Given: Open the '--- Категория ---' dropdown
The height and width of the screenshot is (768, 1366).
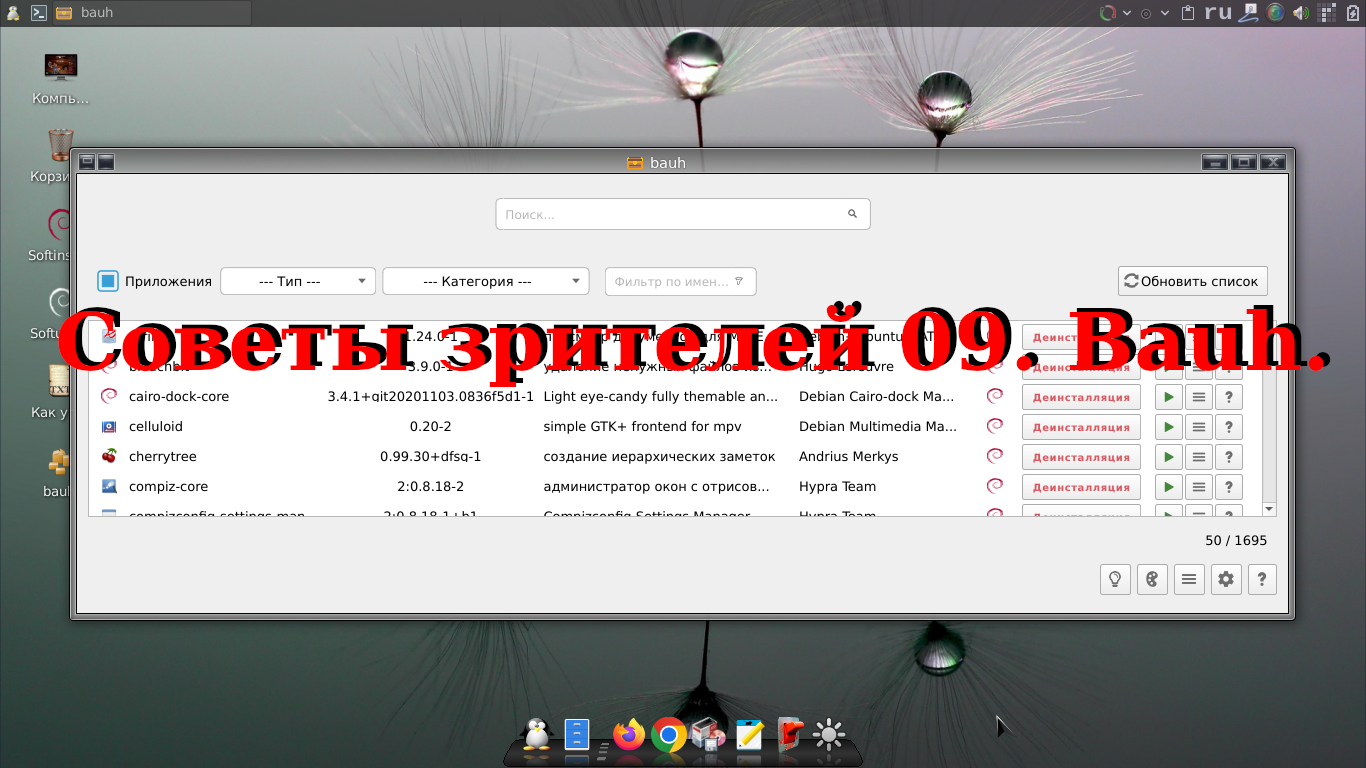Looking at the screenshot, I should point(486,281).
